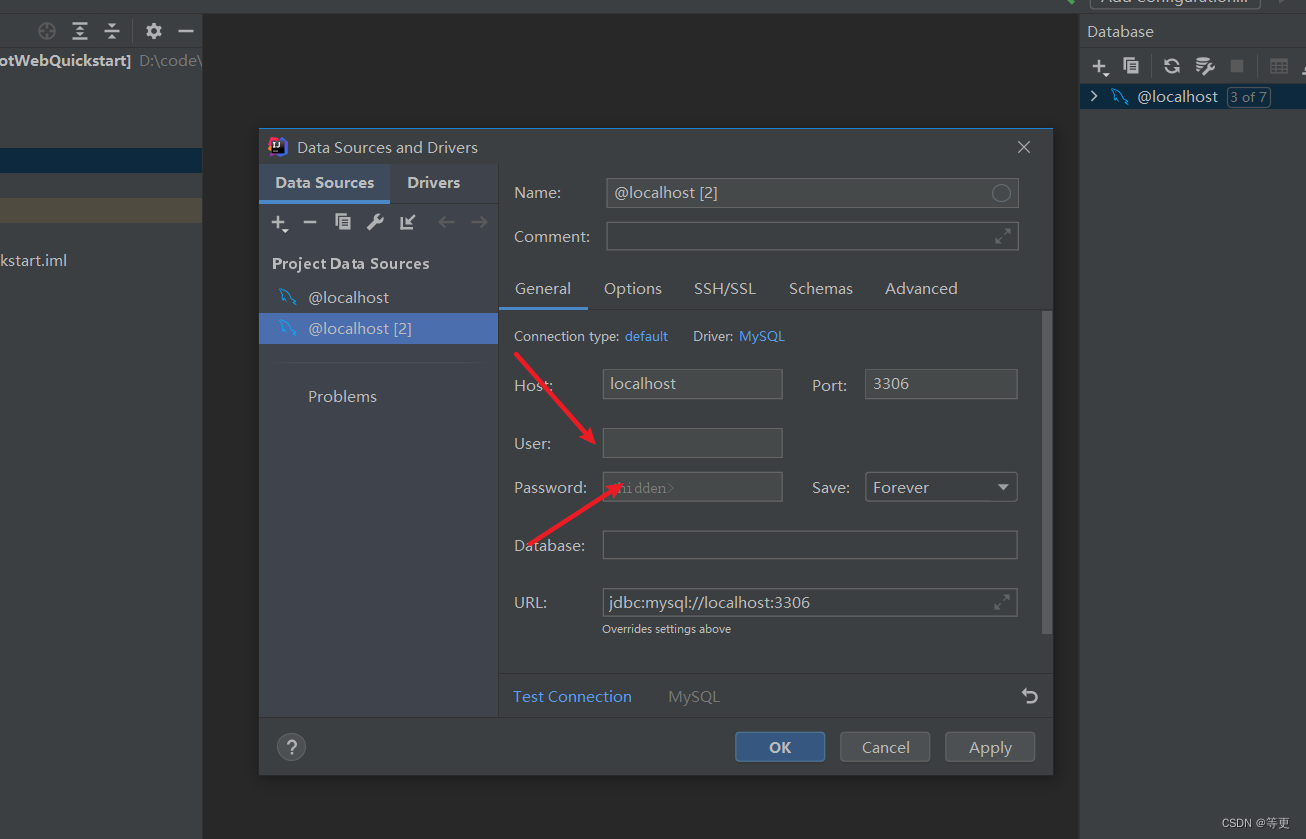Duplicate the selected data source in dialog toolbar

tap(343, 222)
